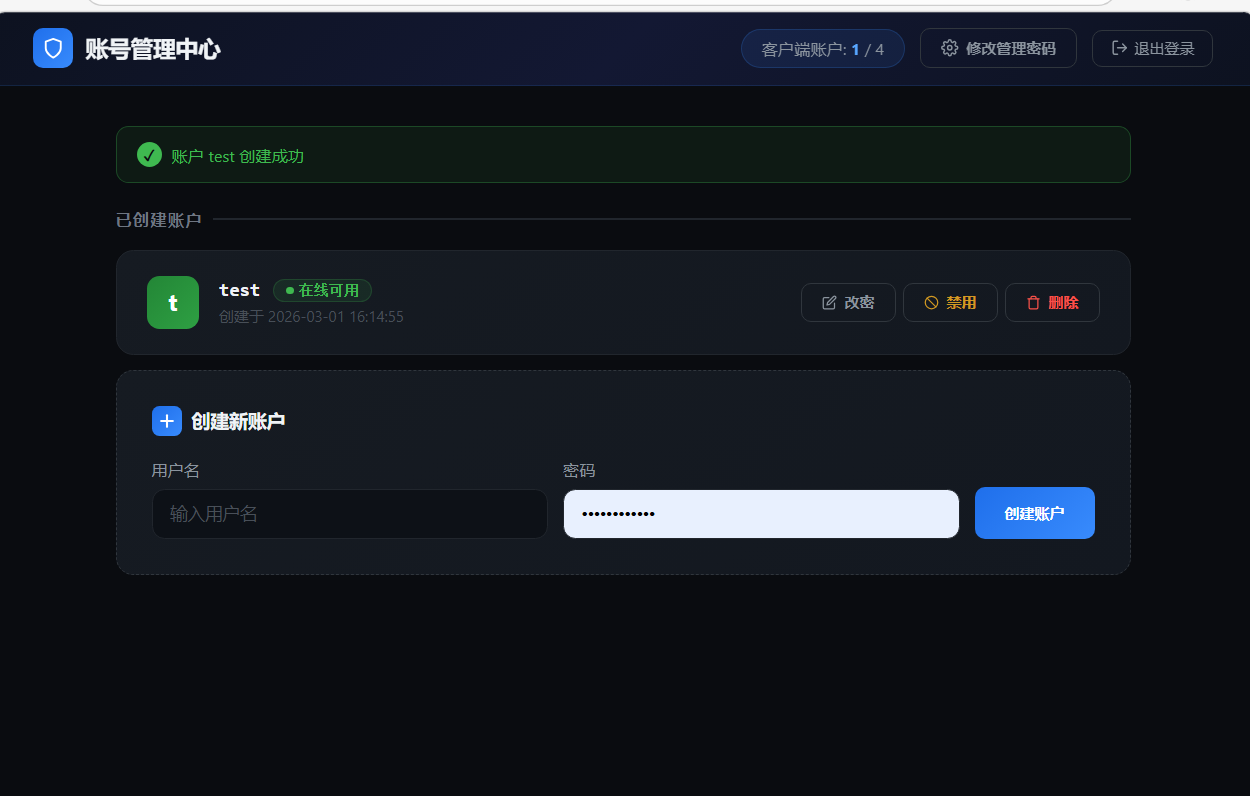This screenshot has height=796, width=1250.
Task: Click the 在线可用 status badge
Action: pyautogui.click(x=322, y=290)
